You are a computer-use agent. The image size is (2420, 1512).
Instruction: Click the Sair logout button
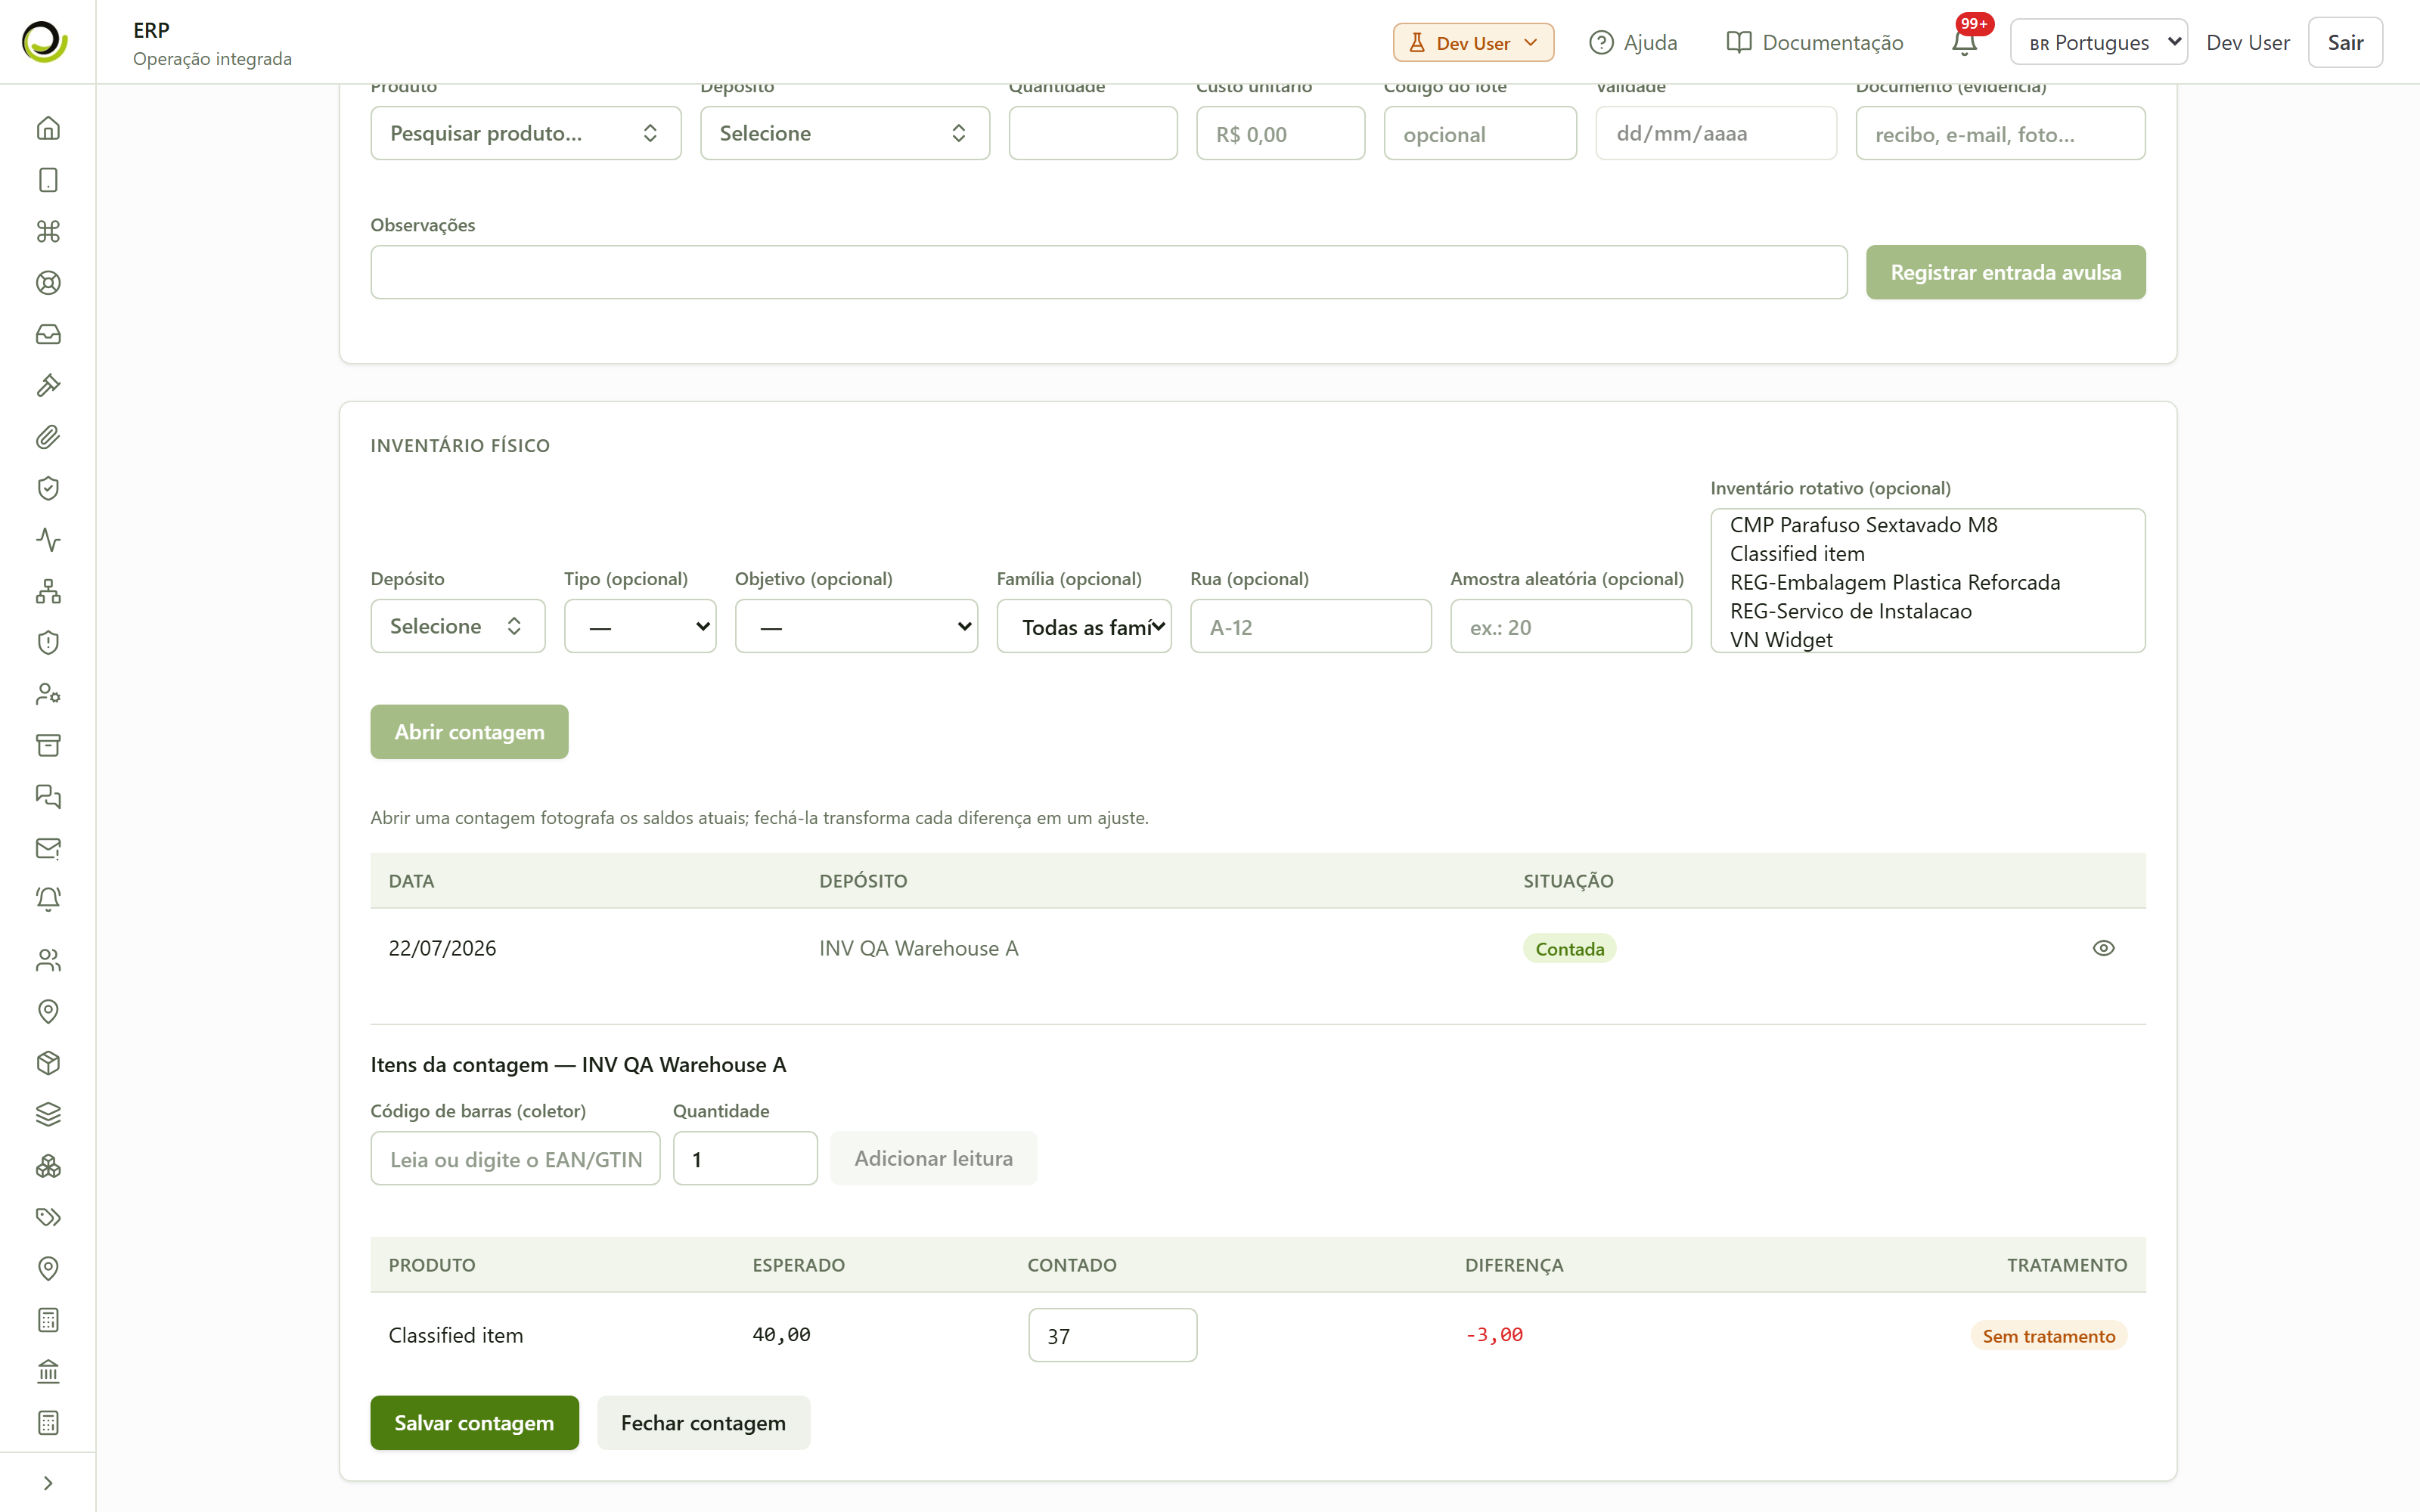pyautogui.click(x=2345, y=42)
